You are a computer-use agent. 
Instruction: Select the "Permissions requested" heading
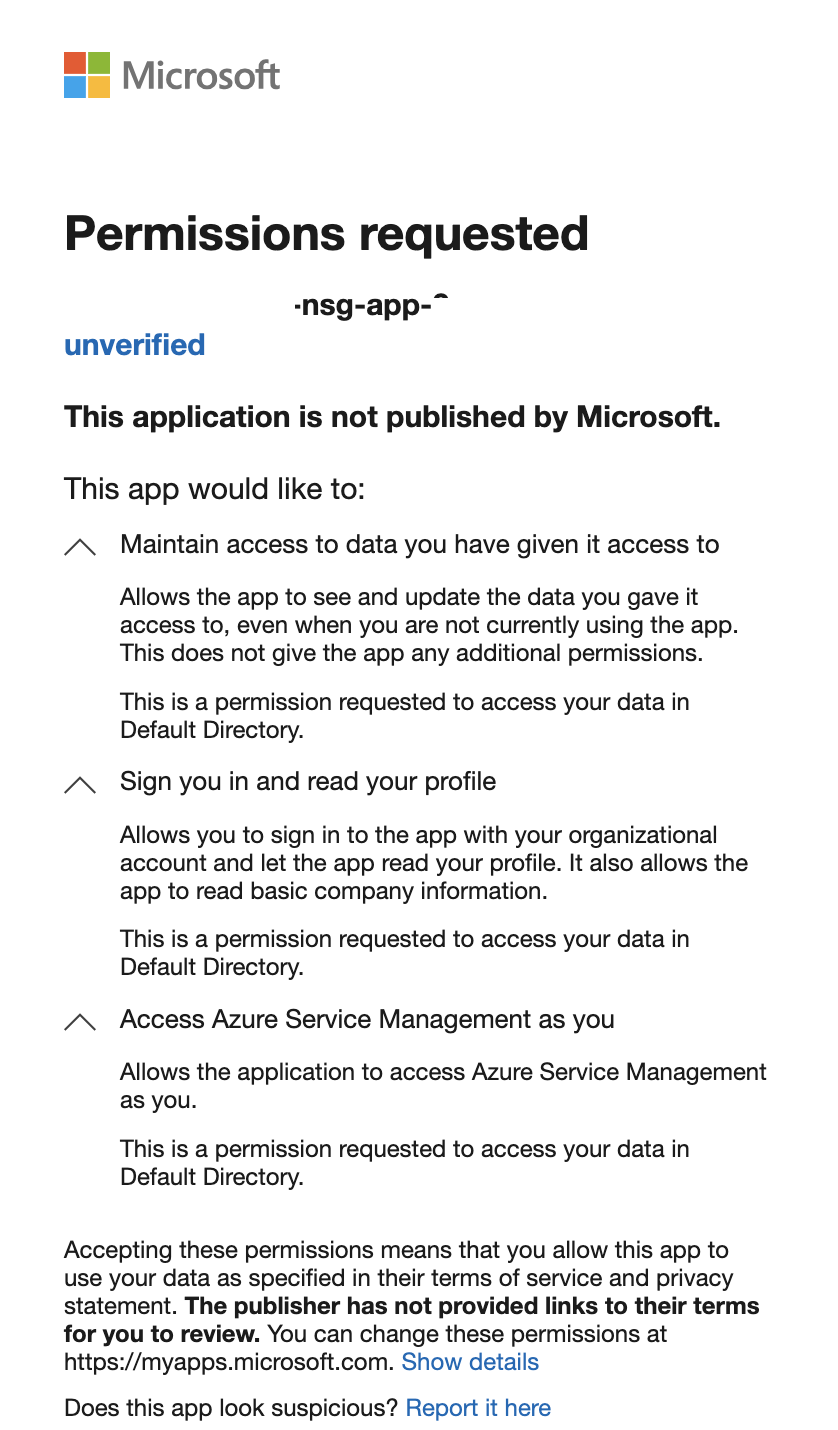coord(326,234)
